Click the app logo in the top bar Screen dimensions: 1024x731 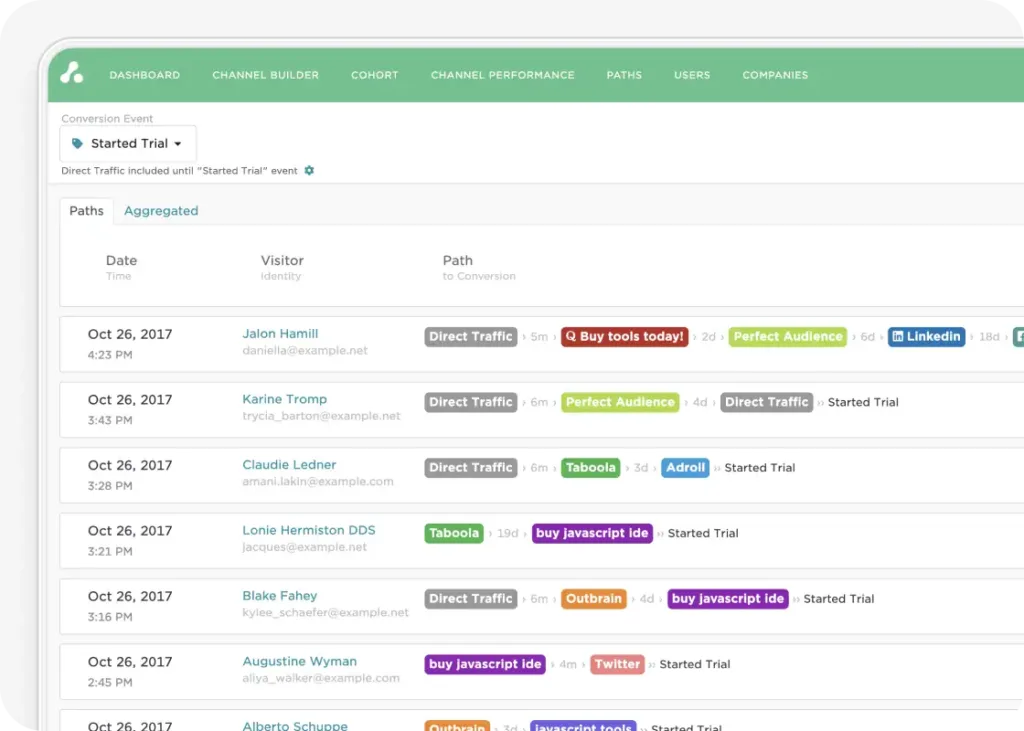71,73
